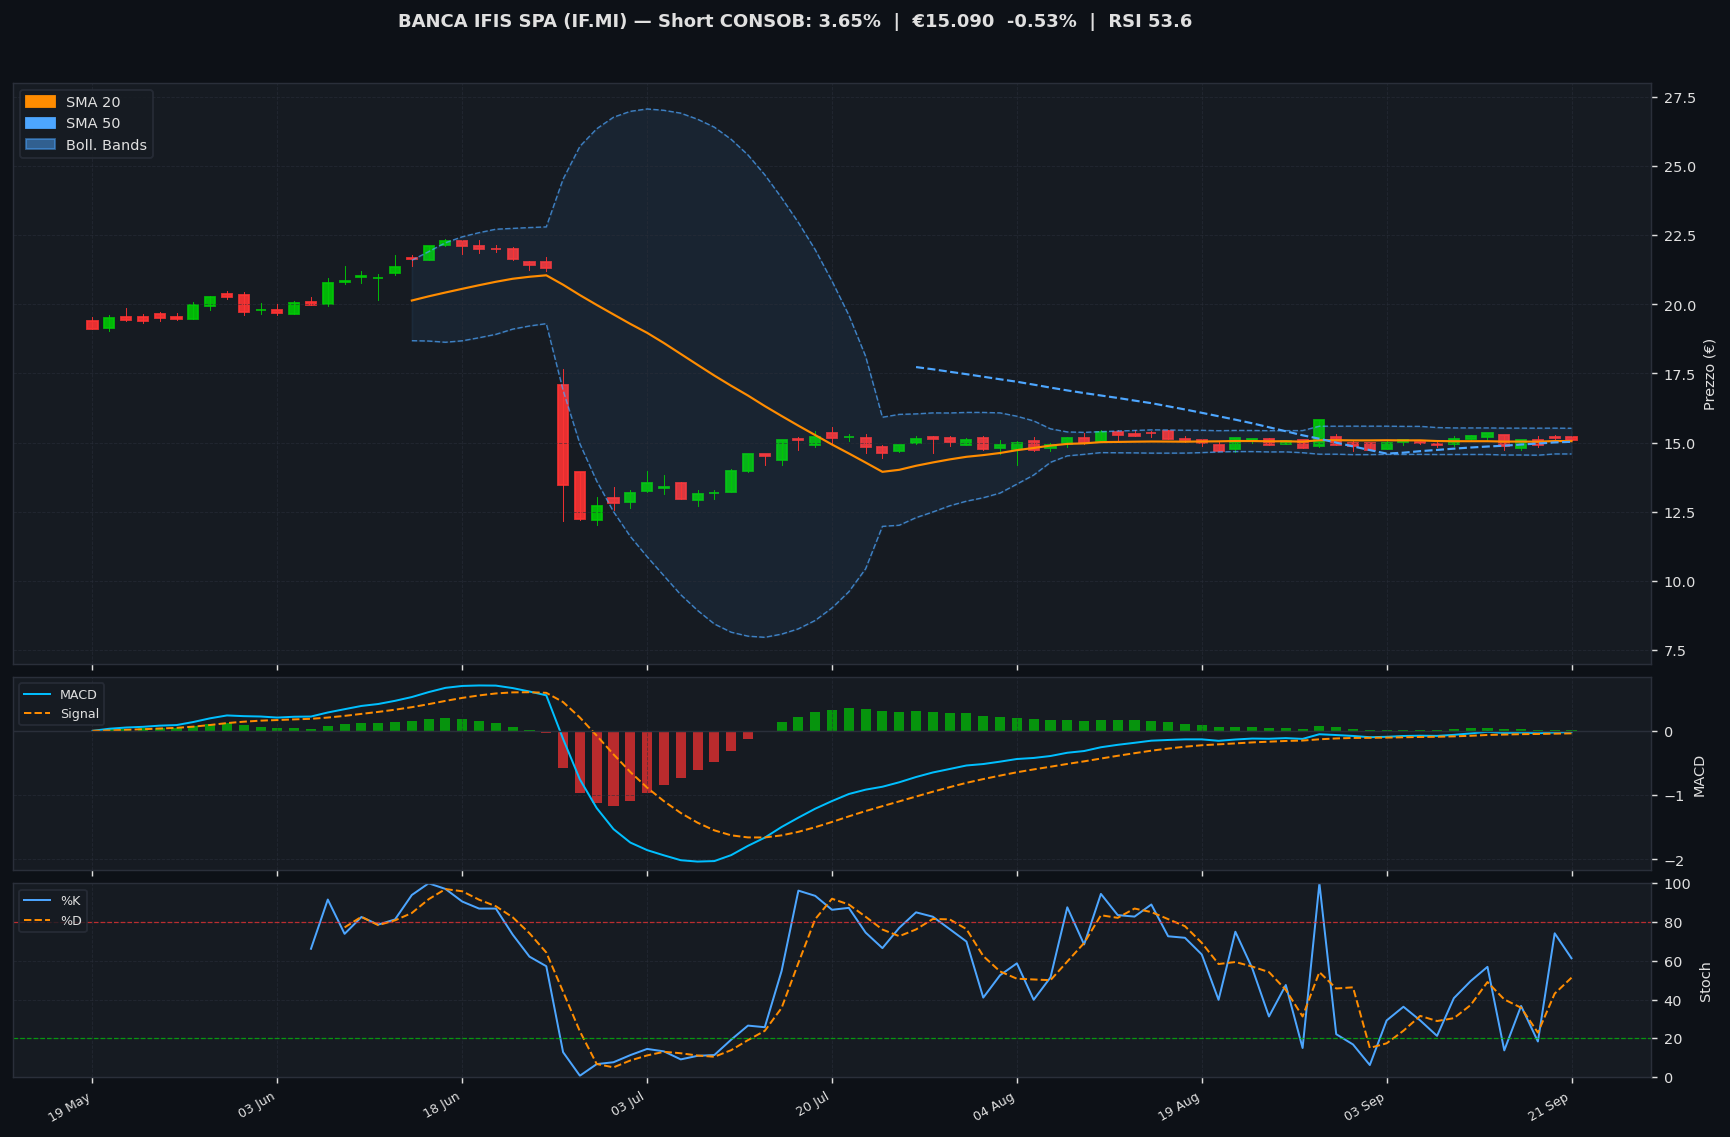
Task: Click the 21 Sep date label
Action: coord(1549,1107)
